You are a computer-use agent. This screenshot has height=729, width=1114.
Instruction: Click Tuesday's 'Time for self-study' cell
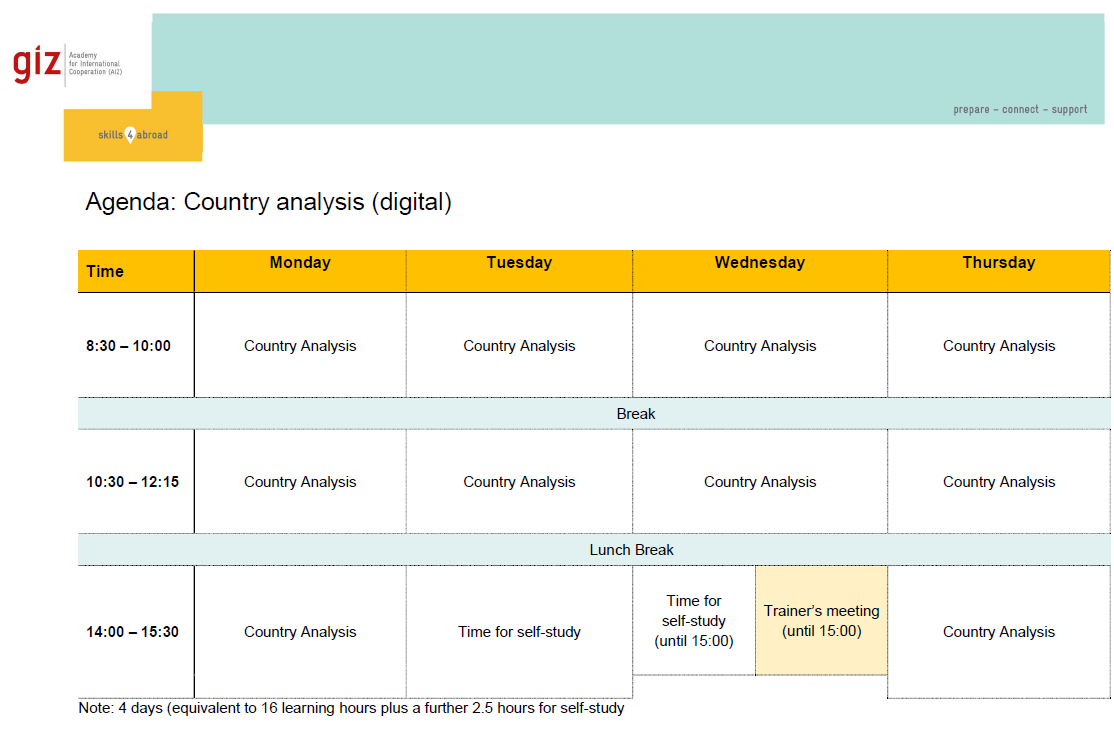(x=519, y=632)
